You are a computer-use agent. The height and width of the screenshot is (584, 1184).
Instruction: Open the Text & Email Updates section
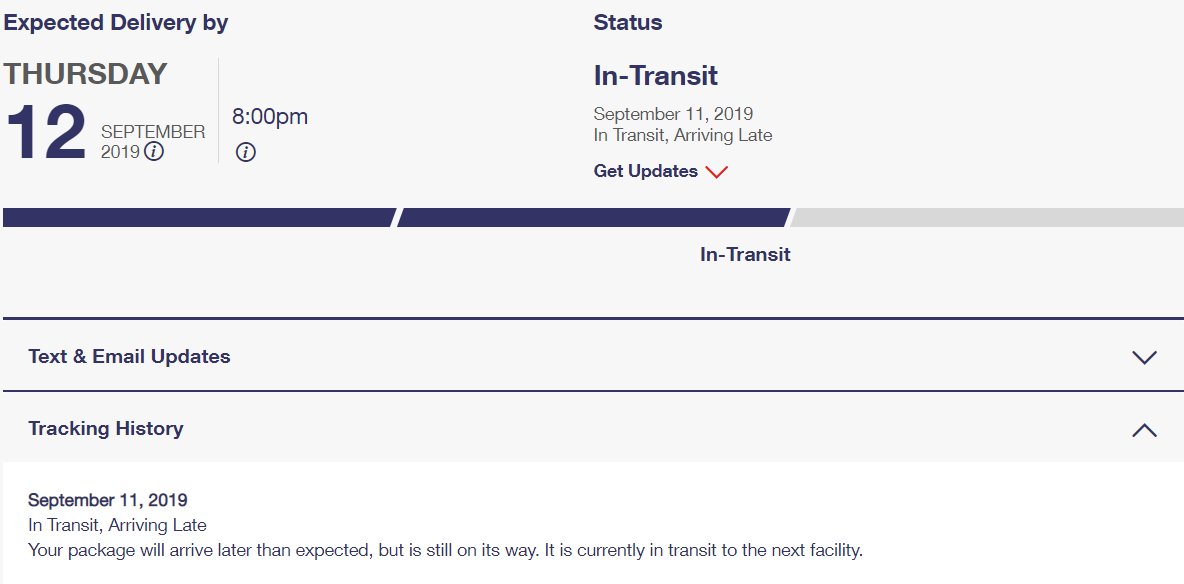coord(592,357)
